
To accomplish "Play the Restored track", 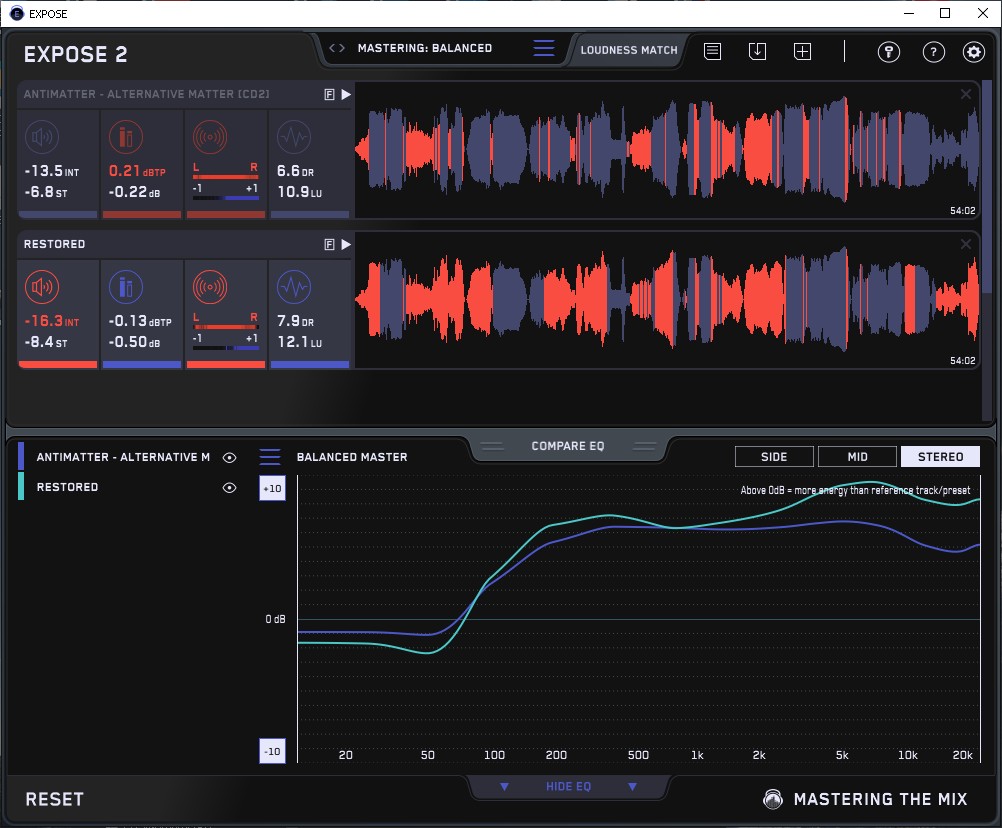I will coord(346,244).
